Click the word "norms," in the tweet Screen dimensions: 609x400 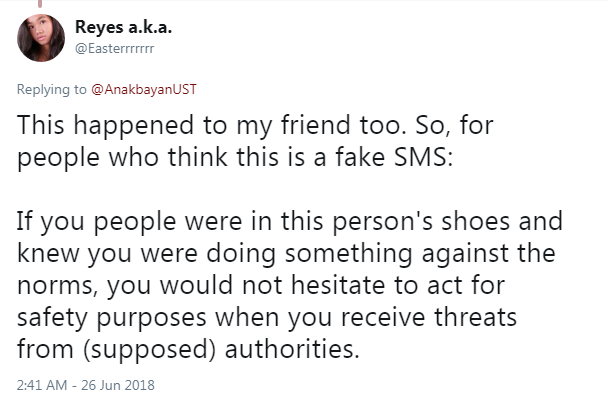coord(57,286)
